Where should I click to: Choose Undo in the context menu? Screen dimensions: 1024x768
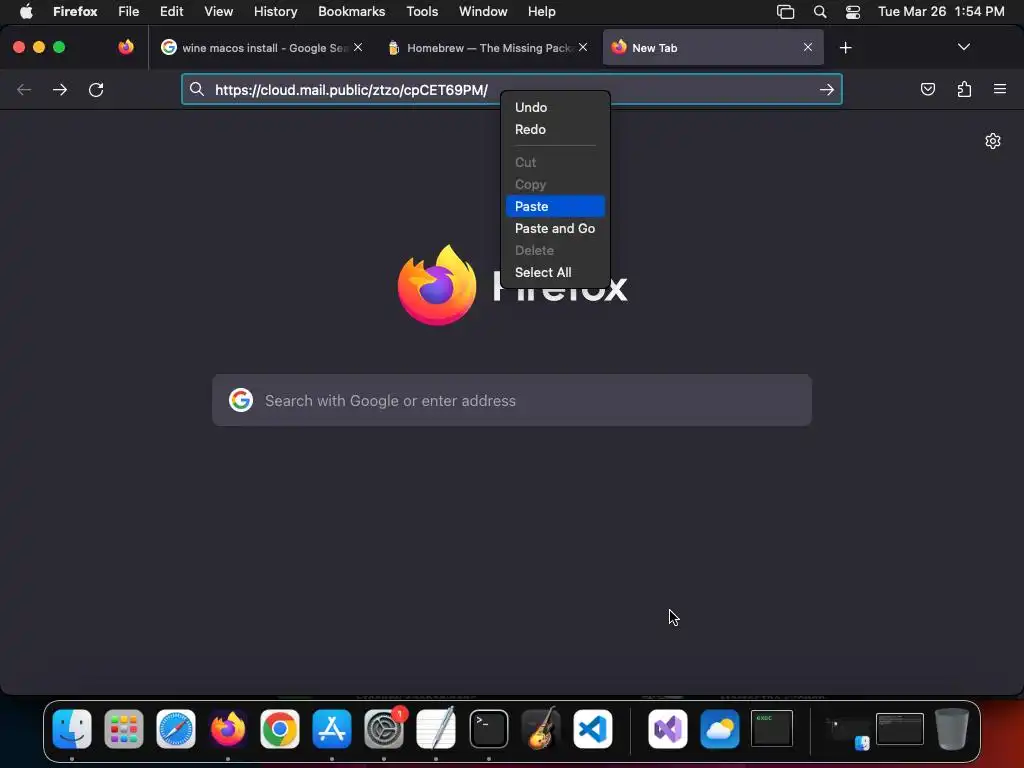(x=555, y=107)
